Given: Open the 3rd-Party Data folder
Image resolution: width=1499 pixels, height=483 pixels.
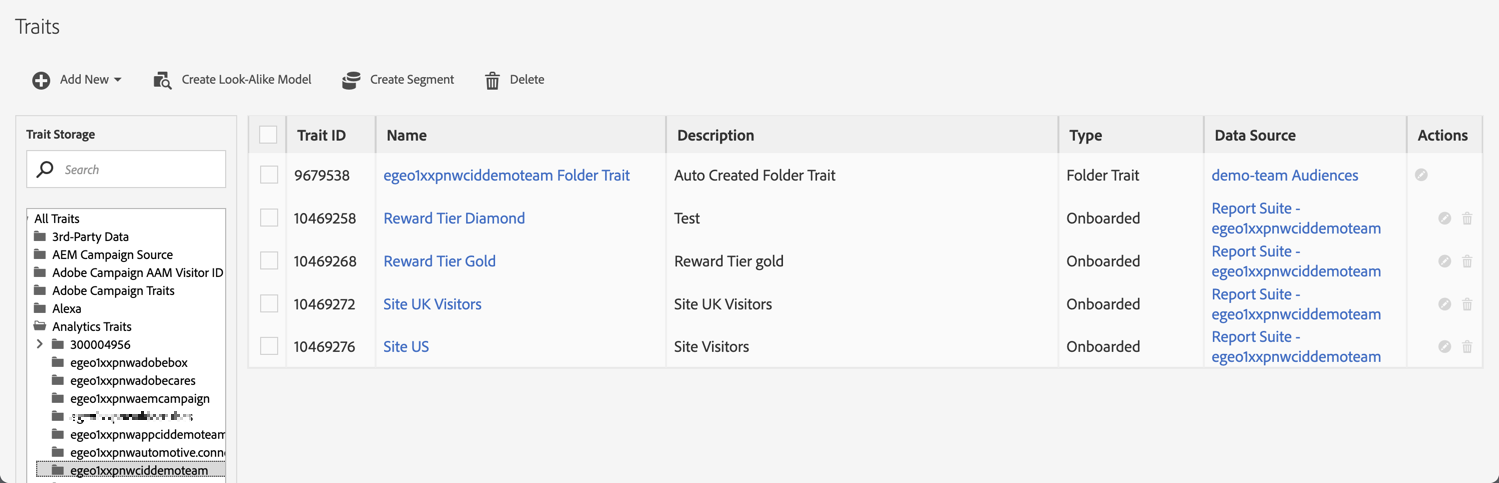Looking at the screenshot, I should click(90, 236).
